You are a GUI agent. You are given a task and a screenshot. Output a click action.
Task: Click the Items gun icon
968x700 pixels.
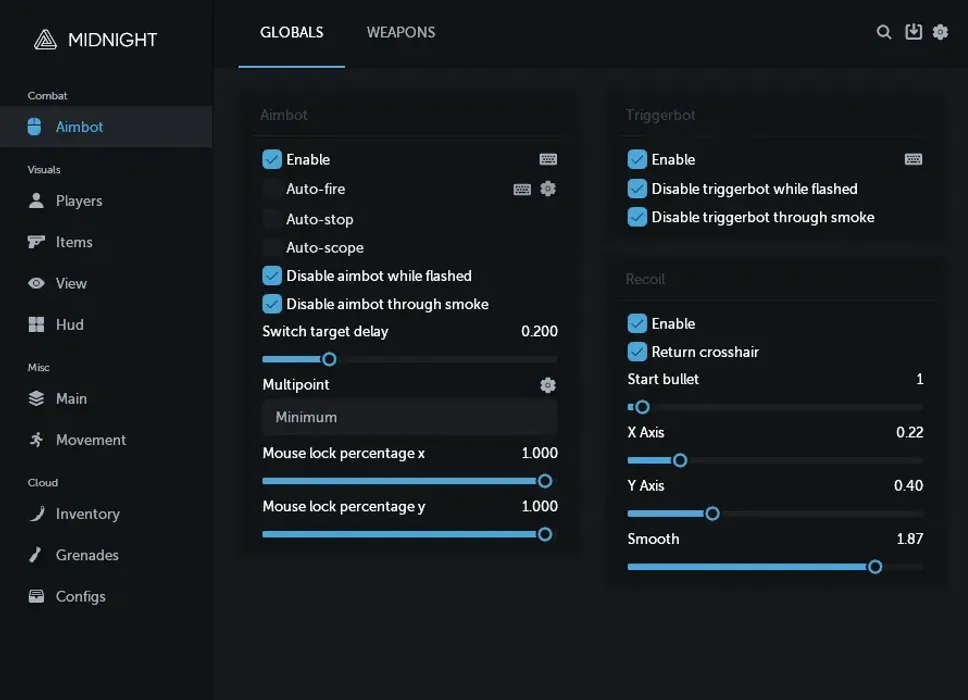[36, 241]
